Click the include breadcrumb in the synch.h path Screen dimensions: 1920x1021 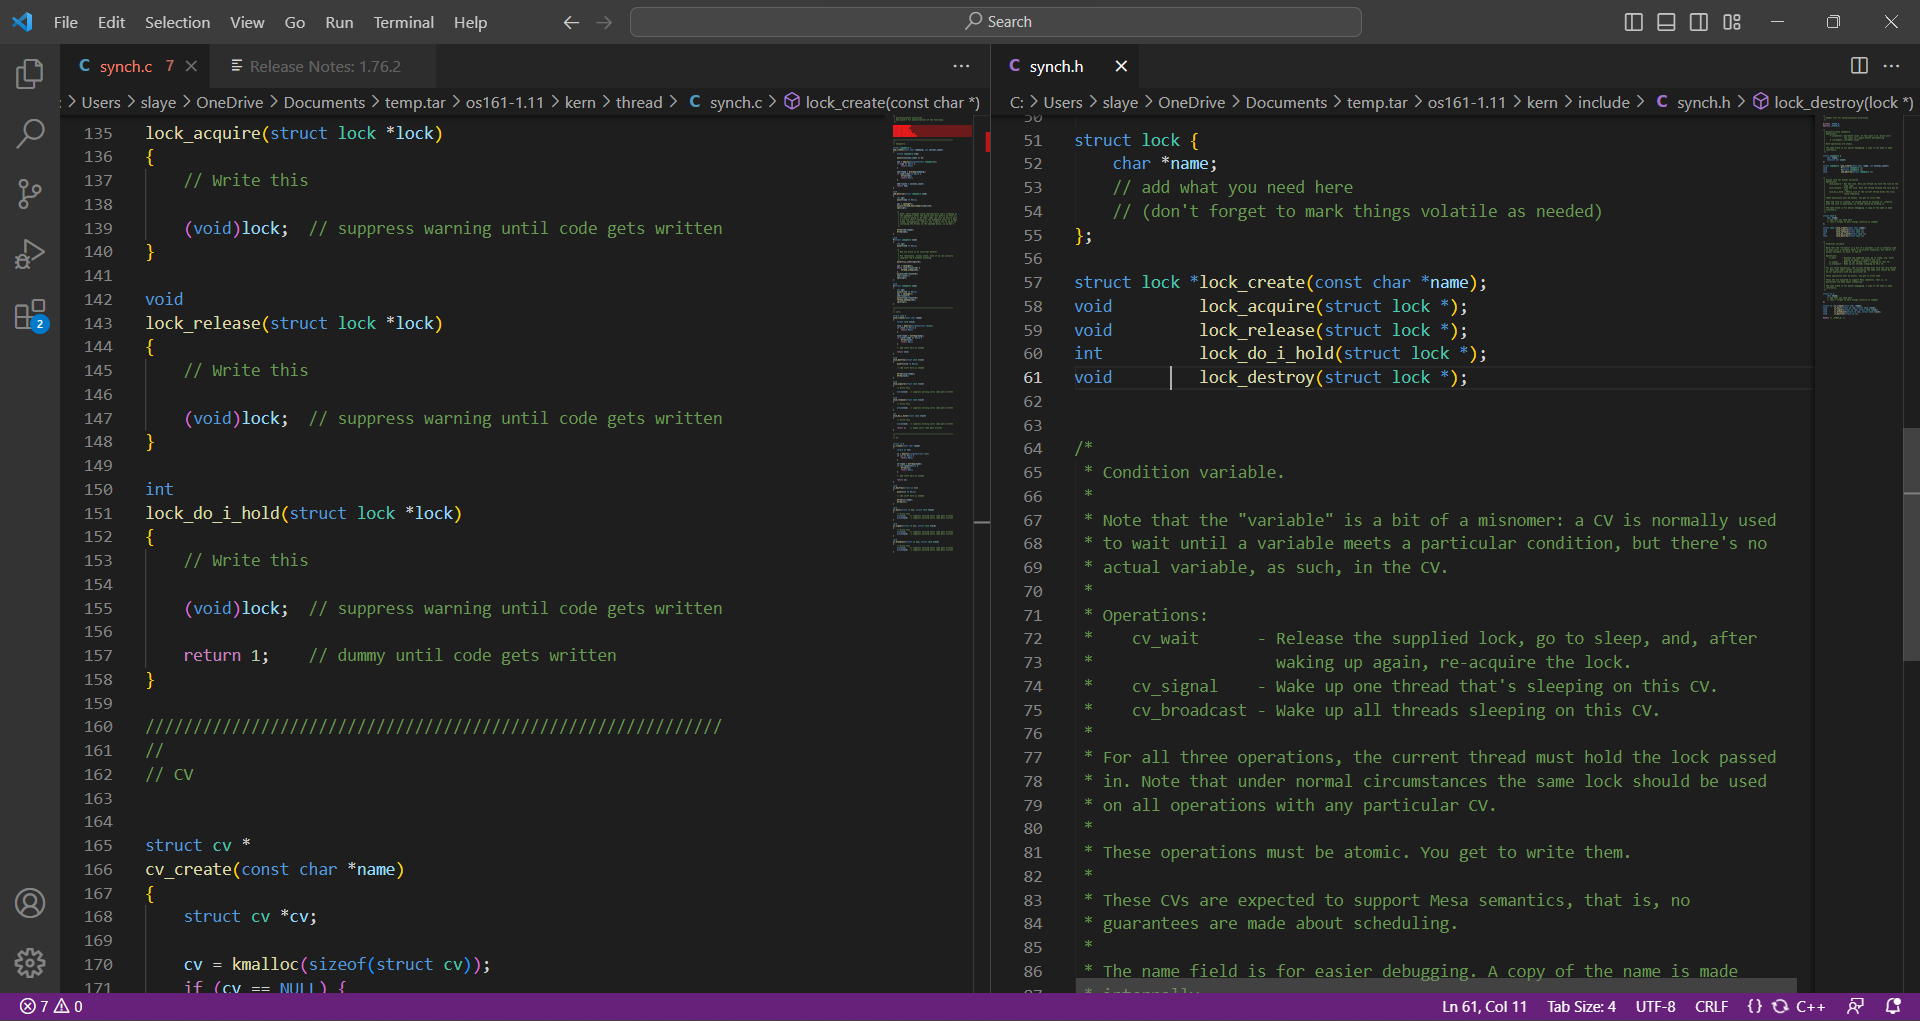1603,102
